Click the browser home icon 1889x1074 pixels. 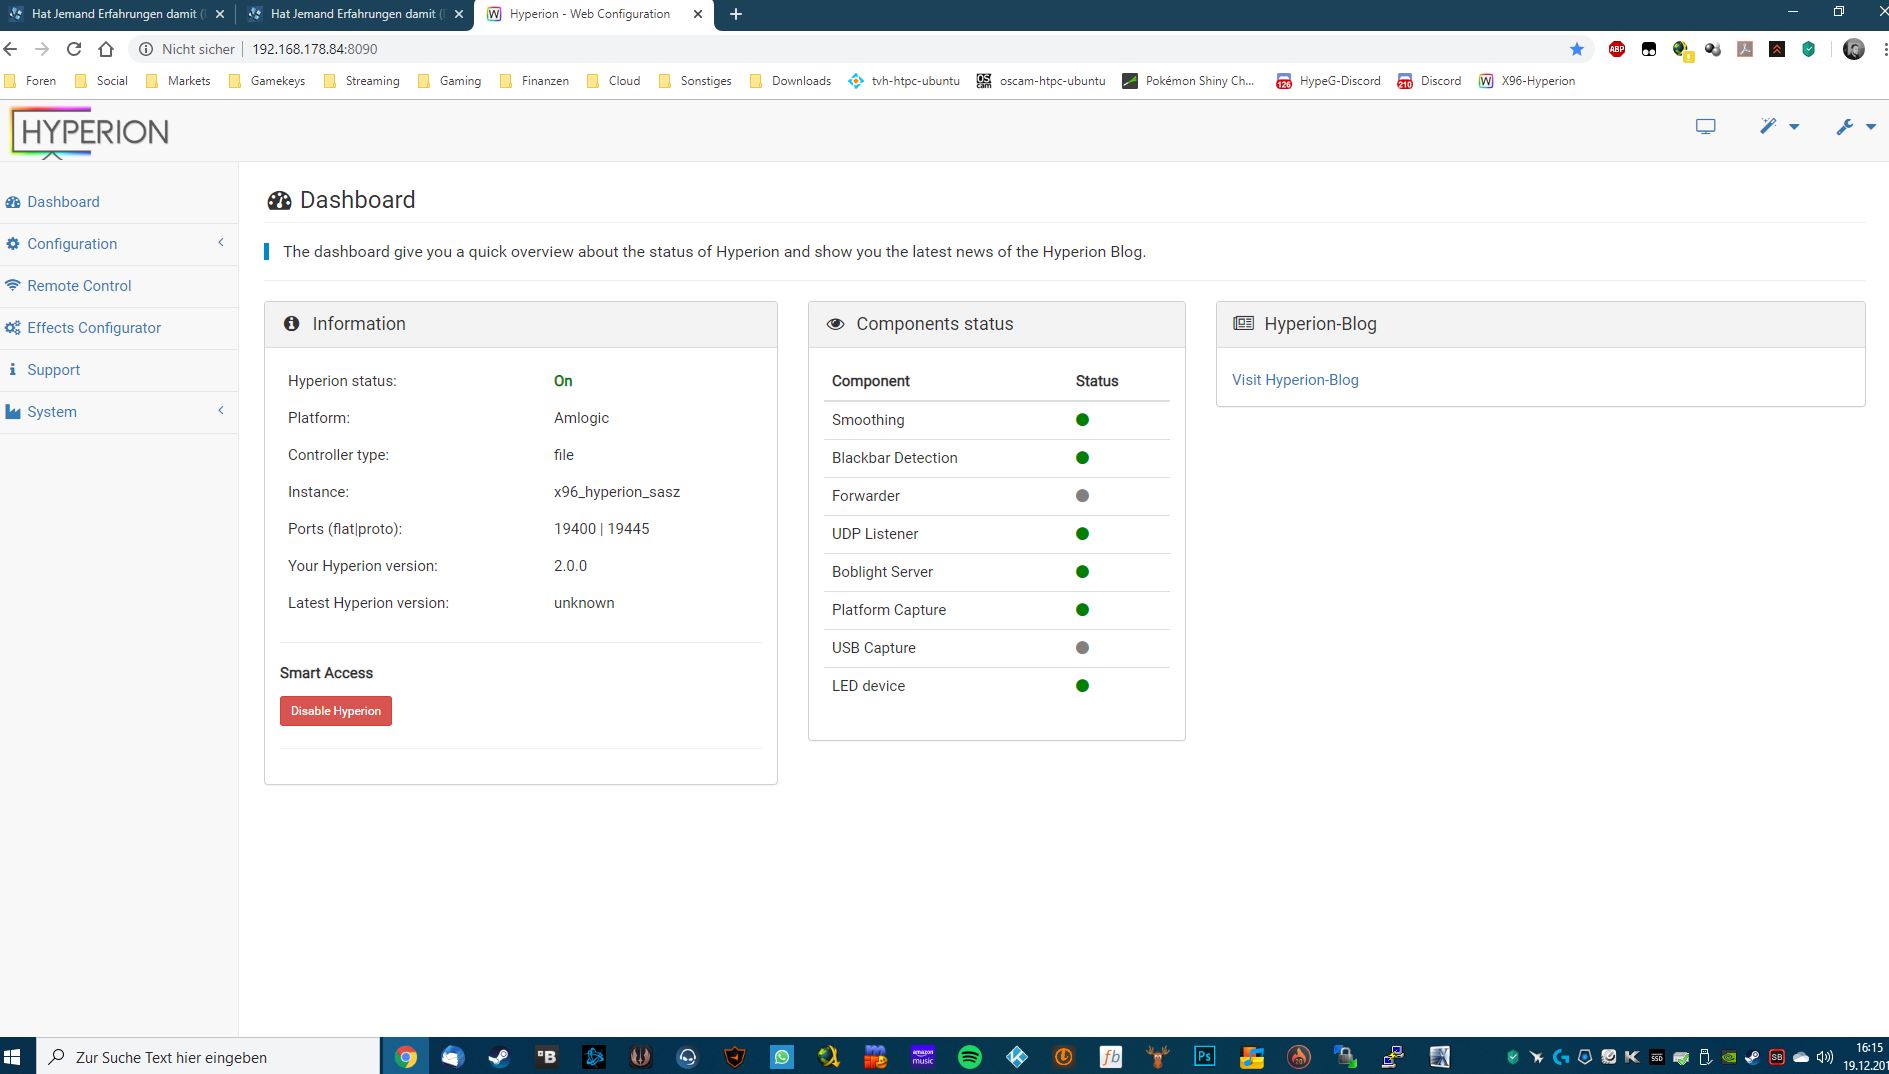click(106, 49)
